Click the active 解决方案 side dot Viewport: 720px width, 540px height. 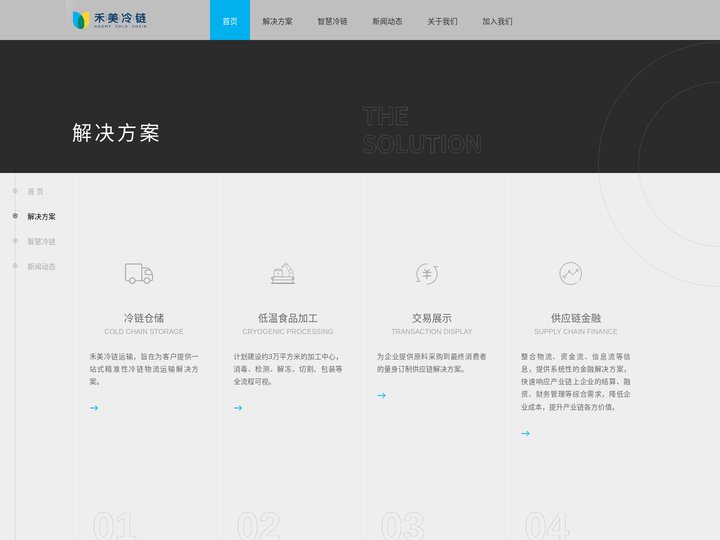click(x=15, y=216)
